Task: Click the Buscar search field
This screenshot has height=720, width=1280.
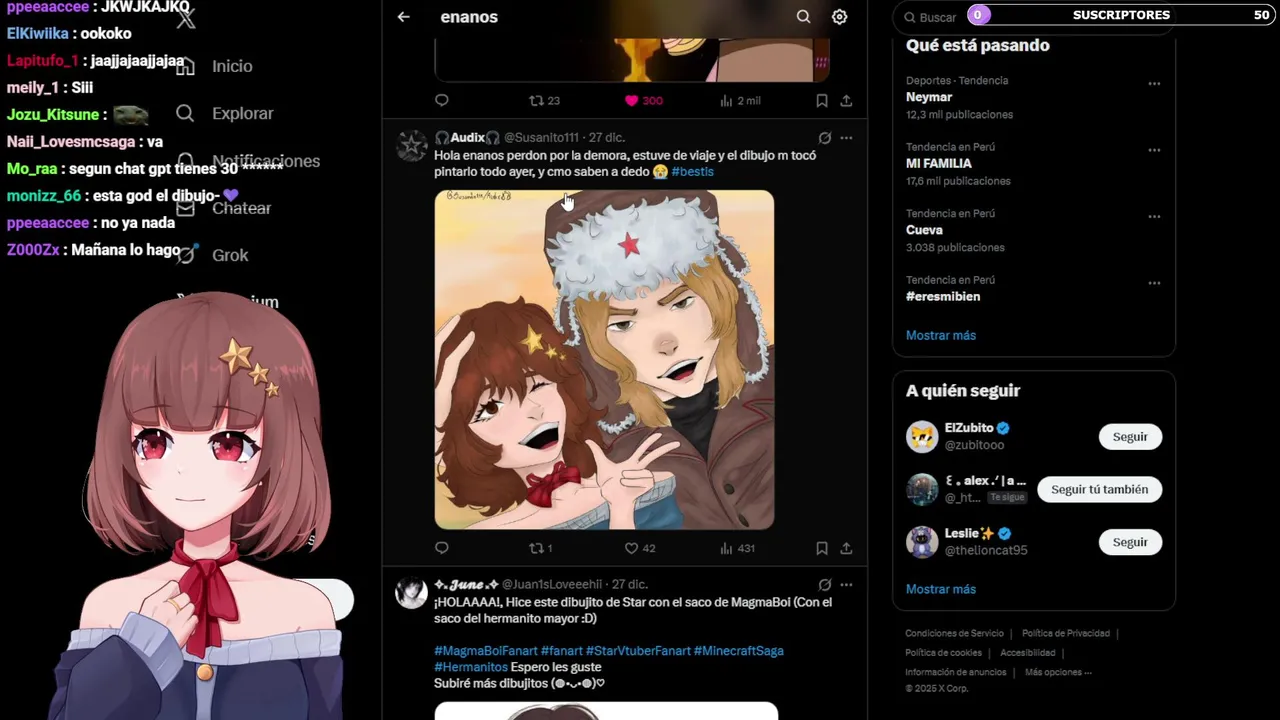Action: click(x=930, y=17)
